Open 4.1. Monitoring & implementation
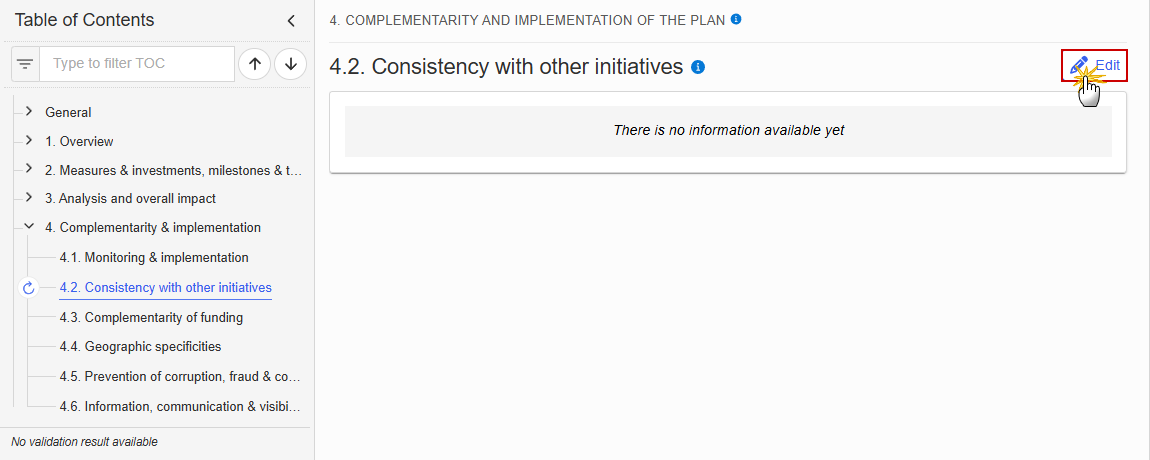Screen dimensions: 1150x460 pyautogui.click(x=154, y=258)
